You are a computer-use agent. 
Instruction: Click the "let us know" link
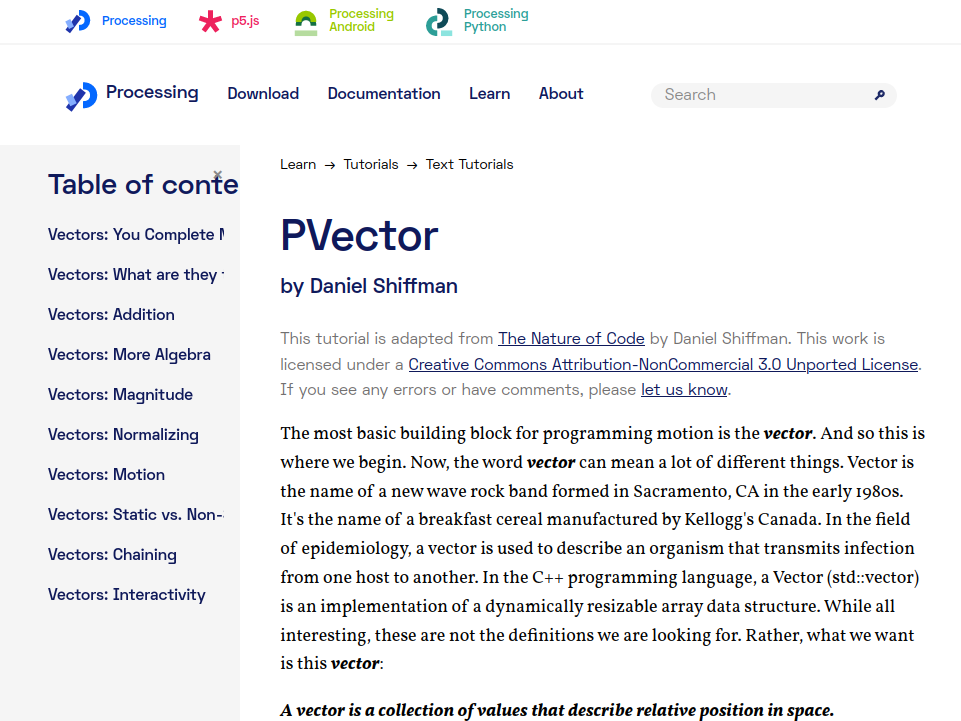click(x=684, y=390)
